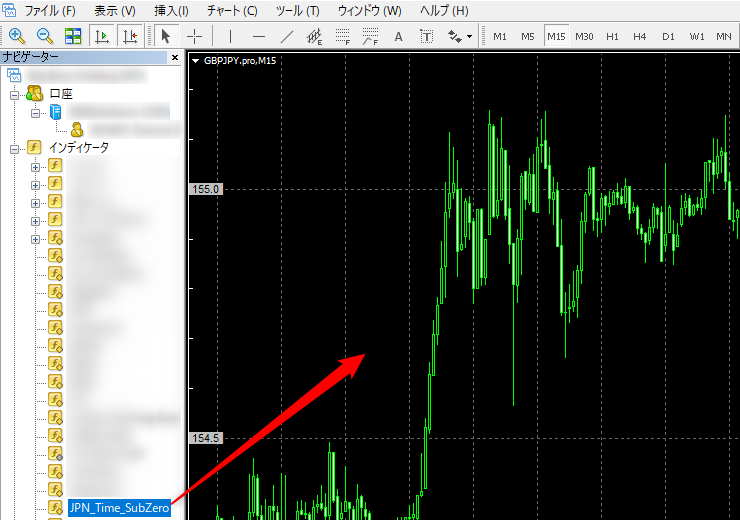Click the zoom out magnifier icon

tap(44, 36)
